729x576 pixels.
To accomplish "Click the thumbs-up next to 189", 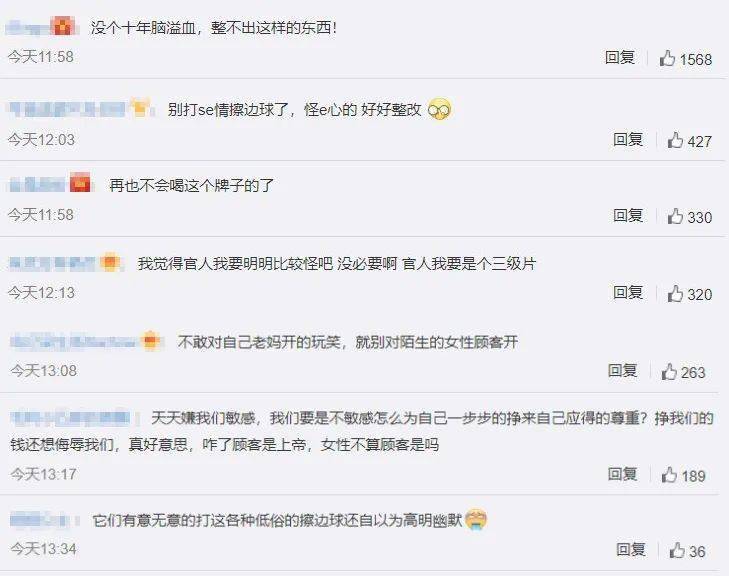I will [669, 475].
